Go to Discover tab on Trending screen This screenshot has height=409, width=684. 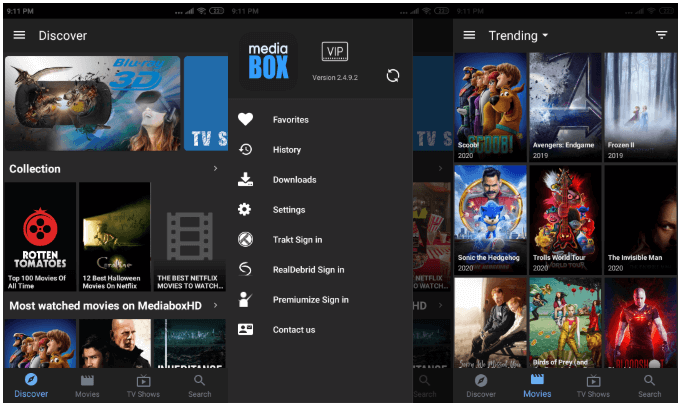point(482,387)
